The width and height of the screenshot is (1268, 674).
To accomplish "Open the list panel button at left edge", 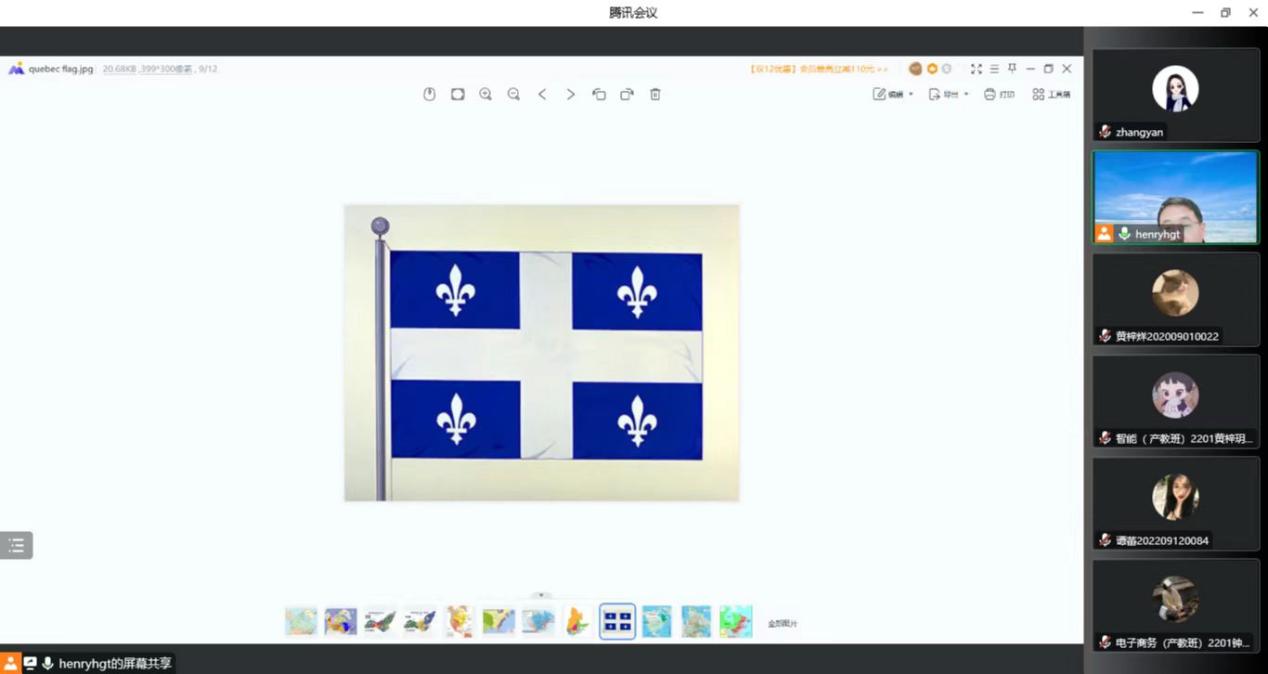I will coord(16,545).
